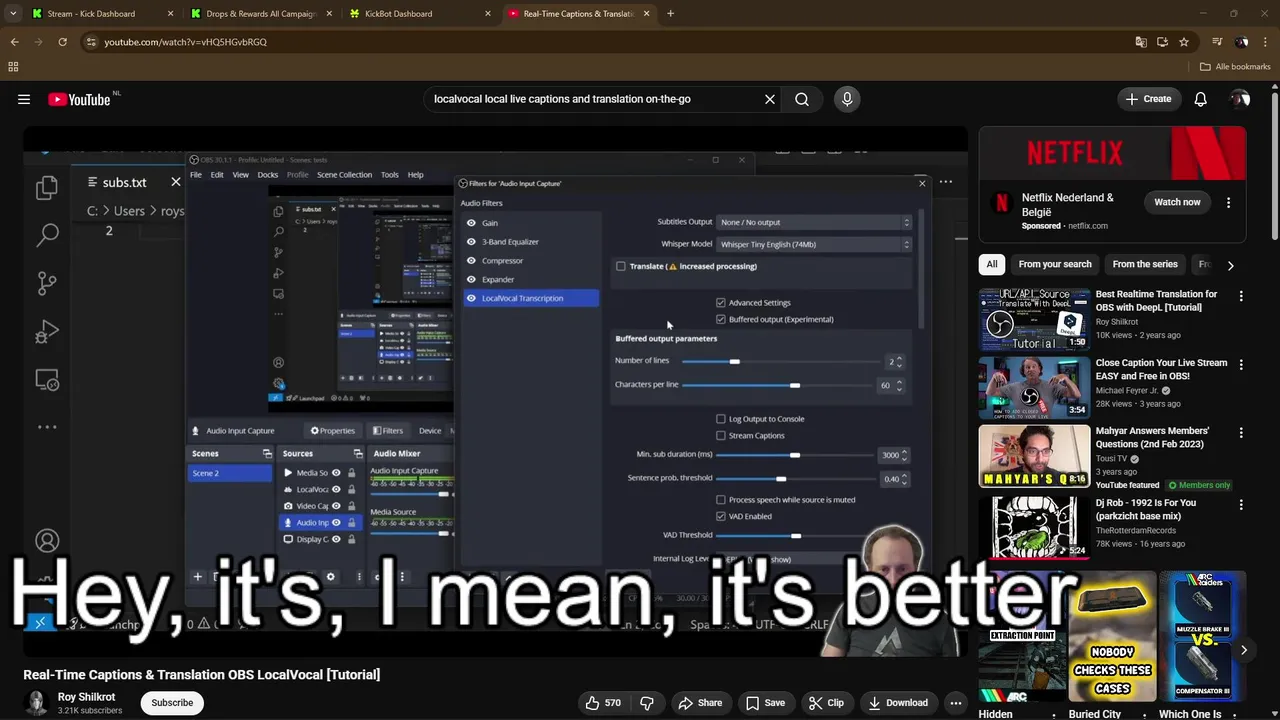Screen dimensions: 1280x720
Task: Click the magnifier search button
Action: (802, 99)
